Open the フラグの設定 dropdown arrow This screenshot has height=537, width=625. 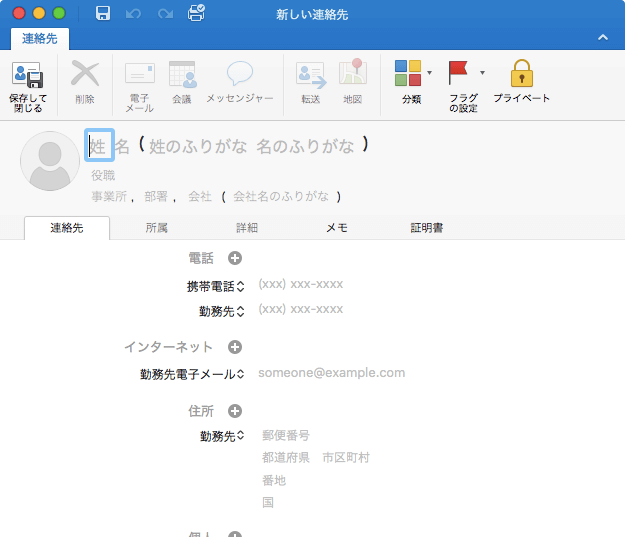click(482, 73)
